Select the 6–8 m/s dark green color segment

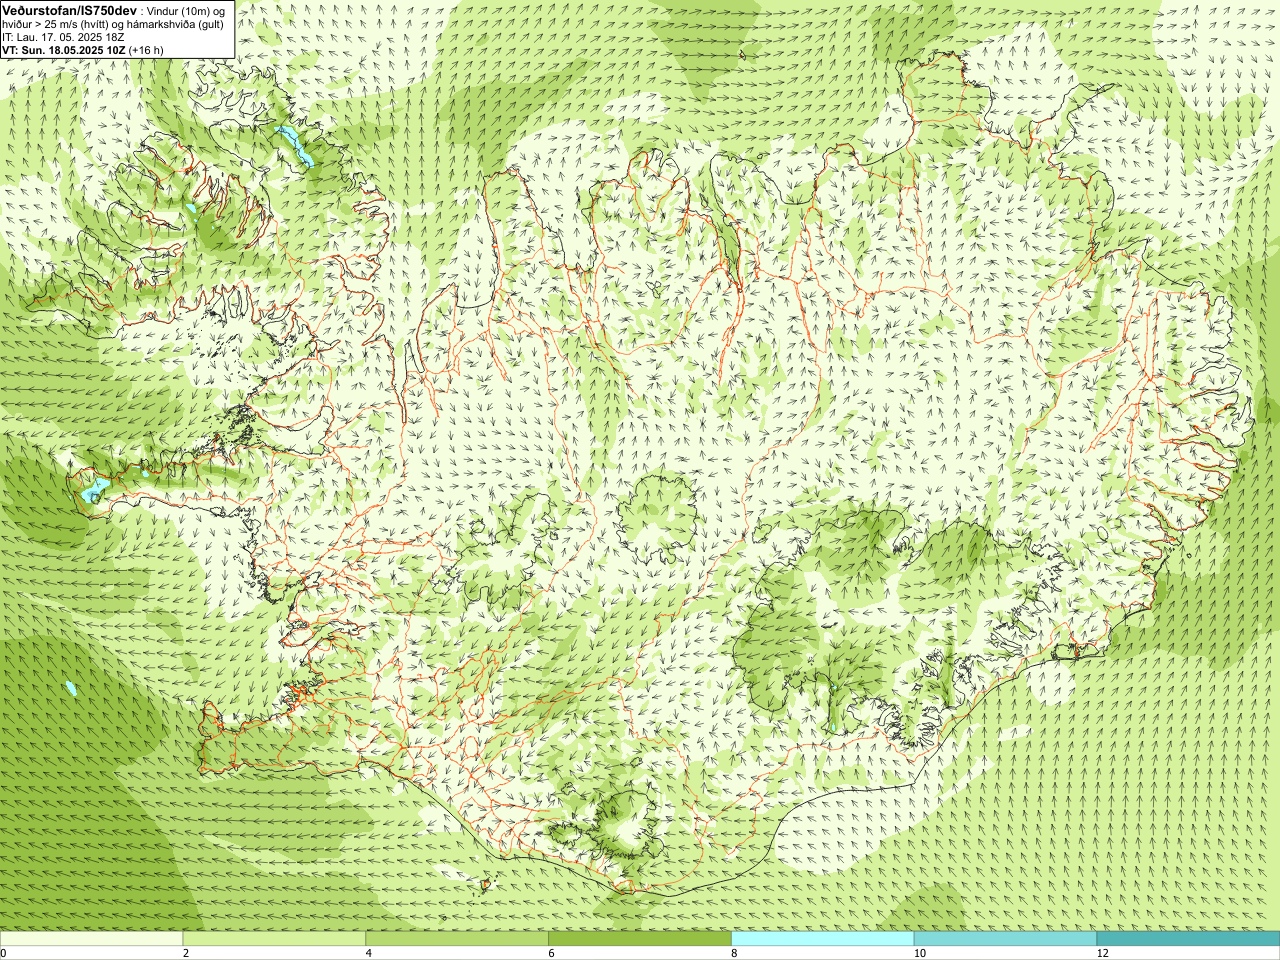(640, 939)
